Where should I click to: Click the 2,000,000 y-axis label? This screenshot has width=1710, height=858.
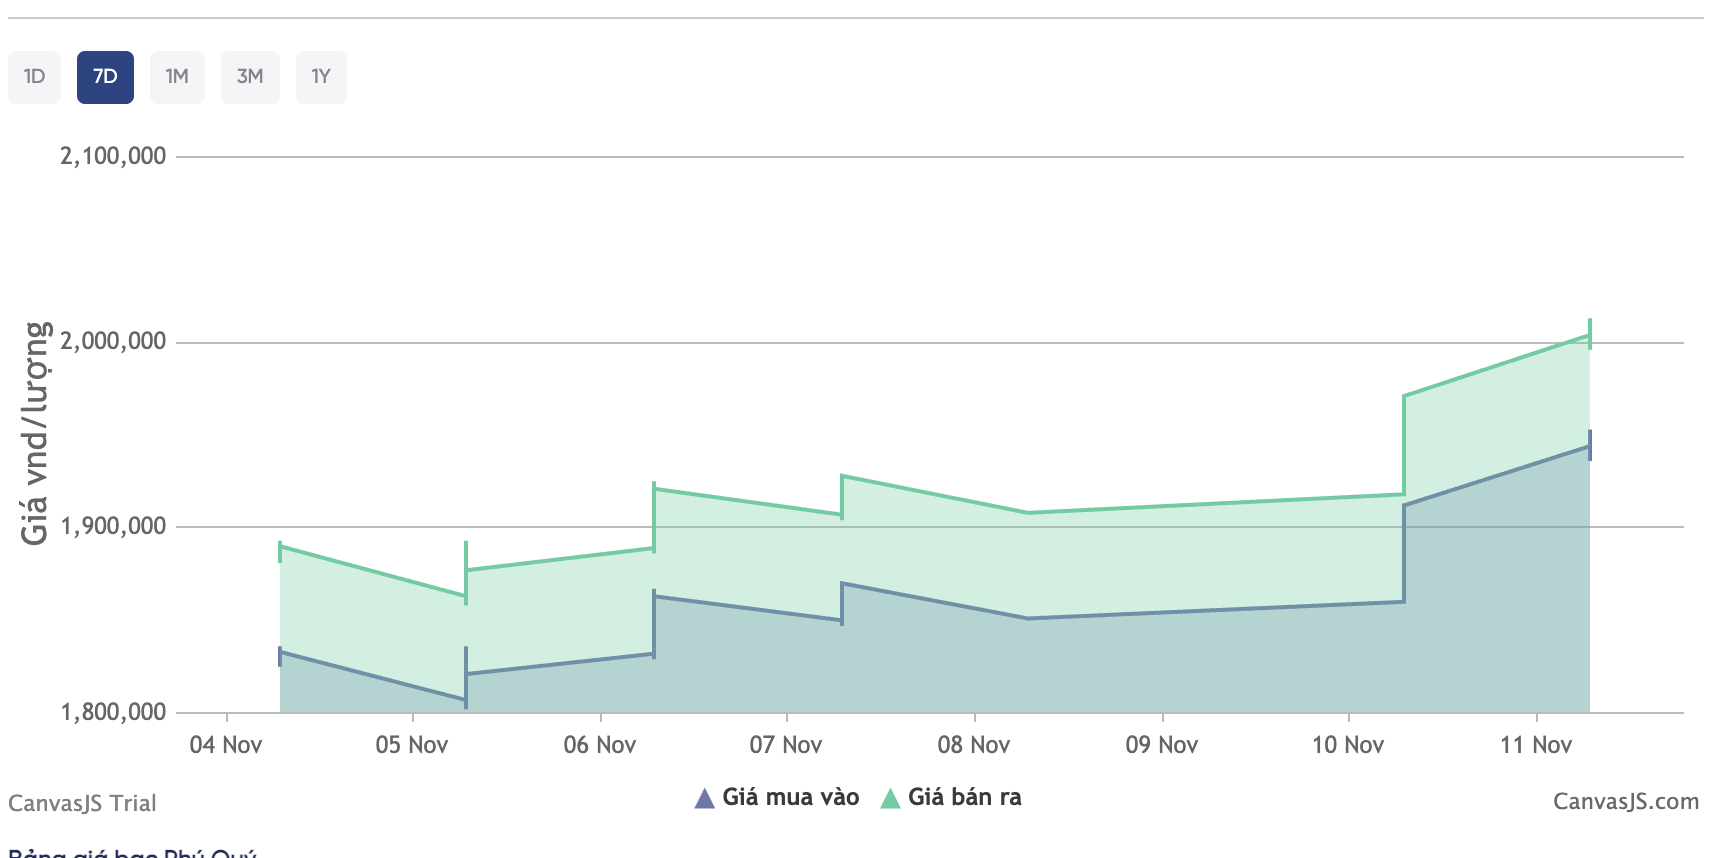pyautogui.click(x=113, y=341)
